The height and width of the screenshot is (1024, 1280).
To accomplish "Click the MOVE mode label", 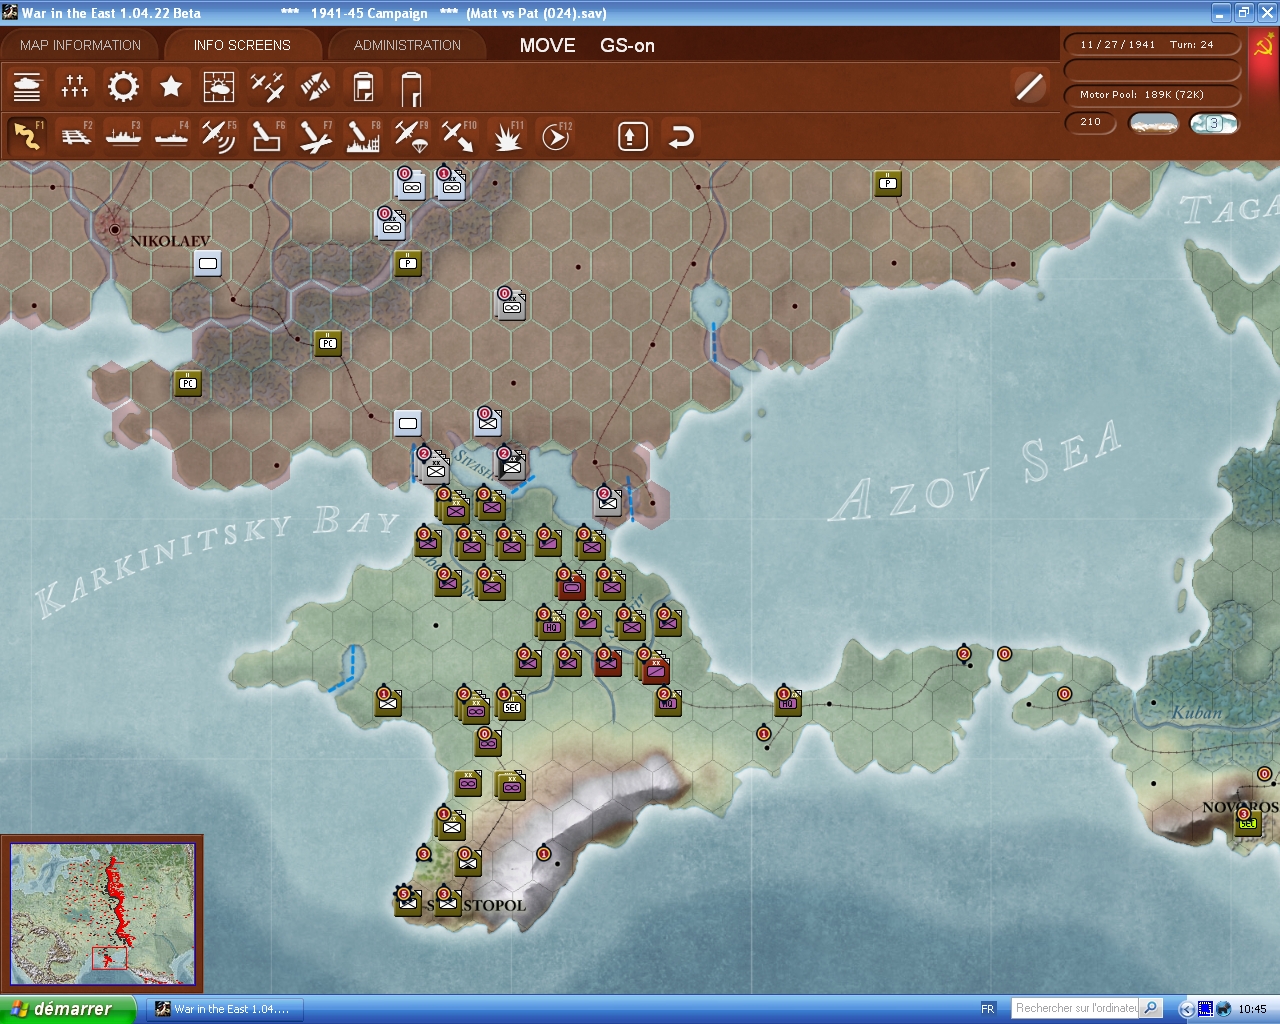I will (x=547, y=45).
